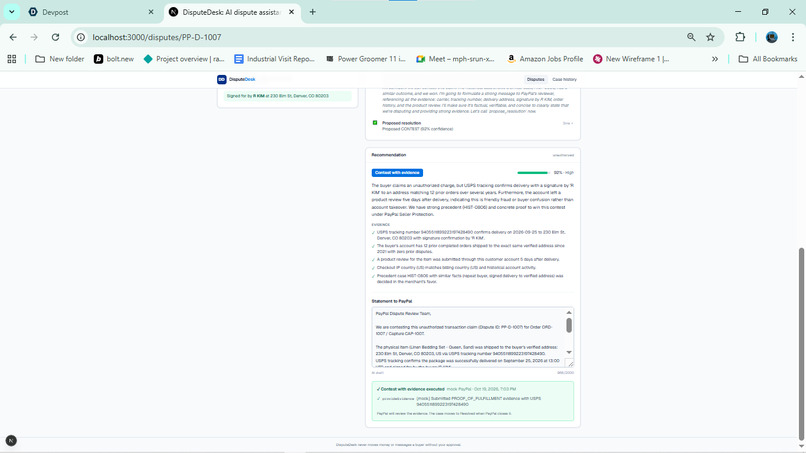Viewport: 806px width, 453px height.
Task: Open the Chrome three-dot menu
Action: click(793, 37)
